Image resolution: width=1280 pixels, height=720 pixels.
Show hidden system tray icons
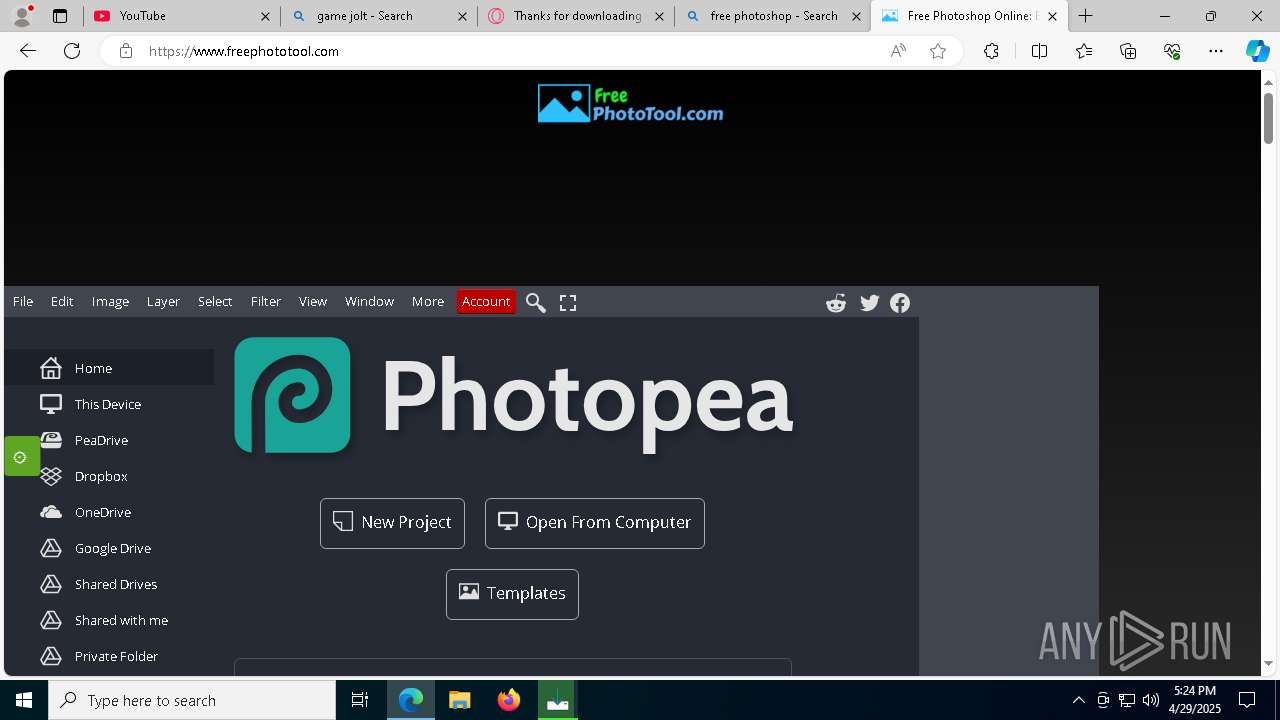click(1078, 700)
